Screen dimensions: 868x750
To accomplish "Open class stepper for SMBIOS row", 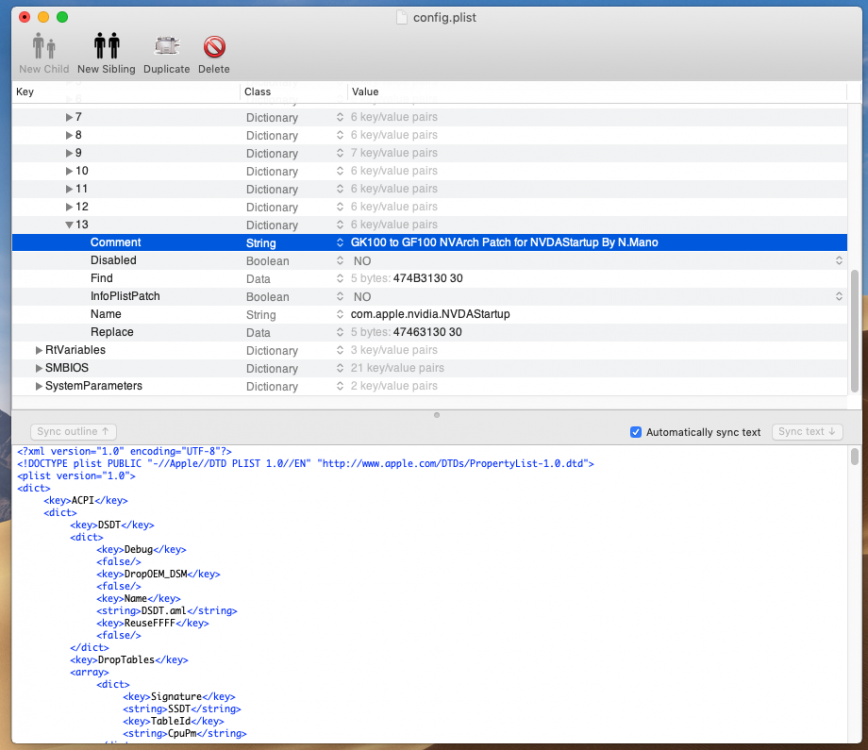I will click(340, 368).
